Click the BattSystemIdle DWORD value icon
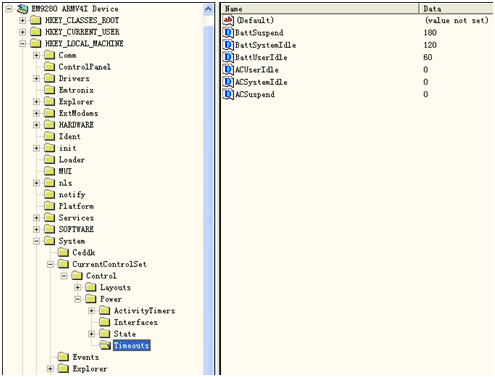495x377 pixels. click(x=228, y=45)
